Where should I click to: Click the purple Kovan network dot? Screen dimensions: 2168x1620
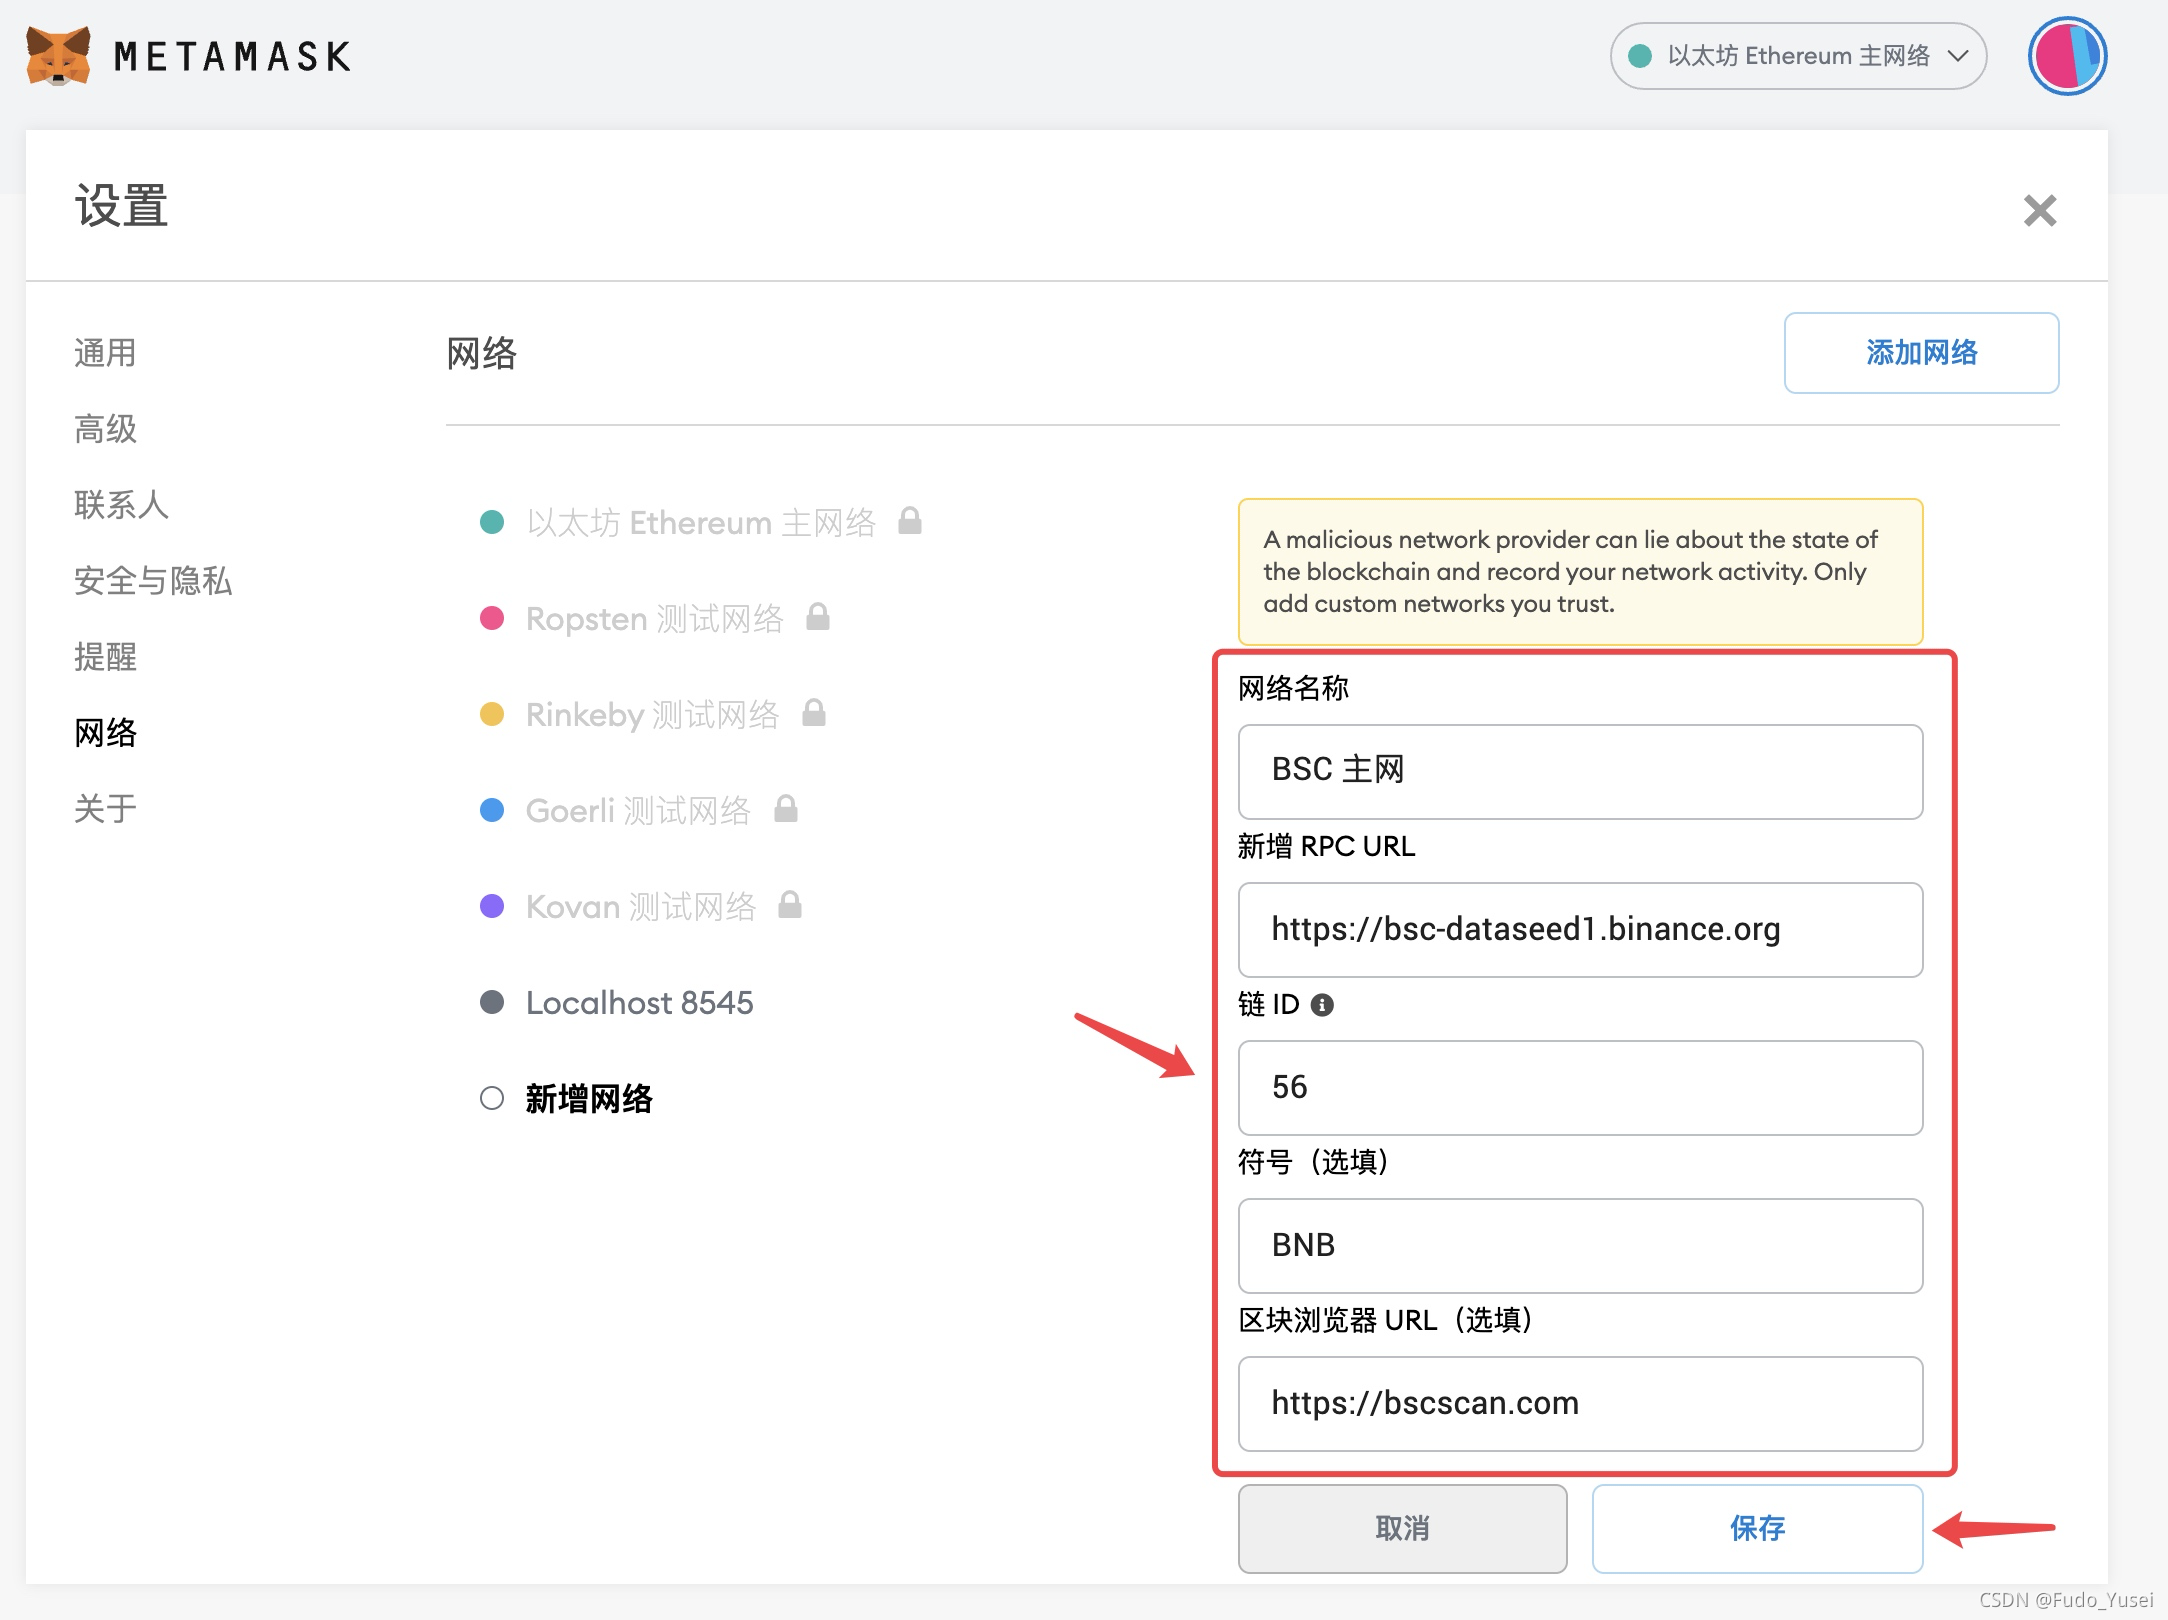coord(492,906)
